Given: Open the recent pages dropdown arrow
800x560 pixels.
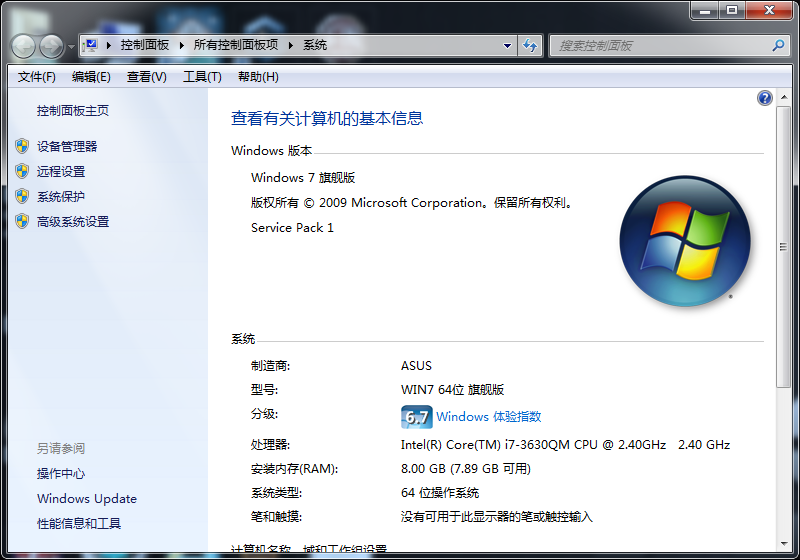Looking at the screenshot, I should click(x=71, y=47).
